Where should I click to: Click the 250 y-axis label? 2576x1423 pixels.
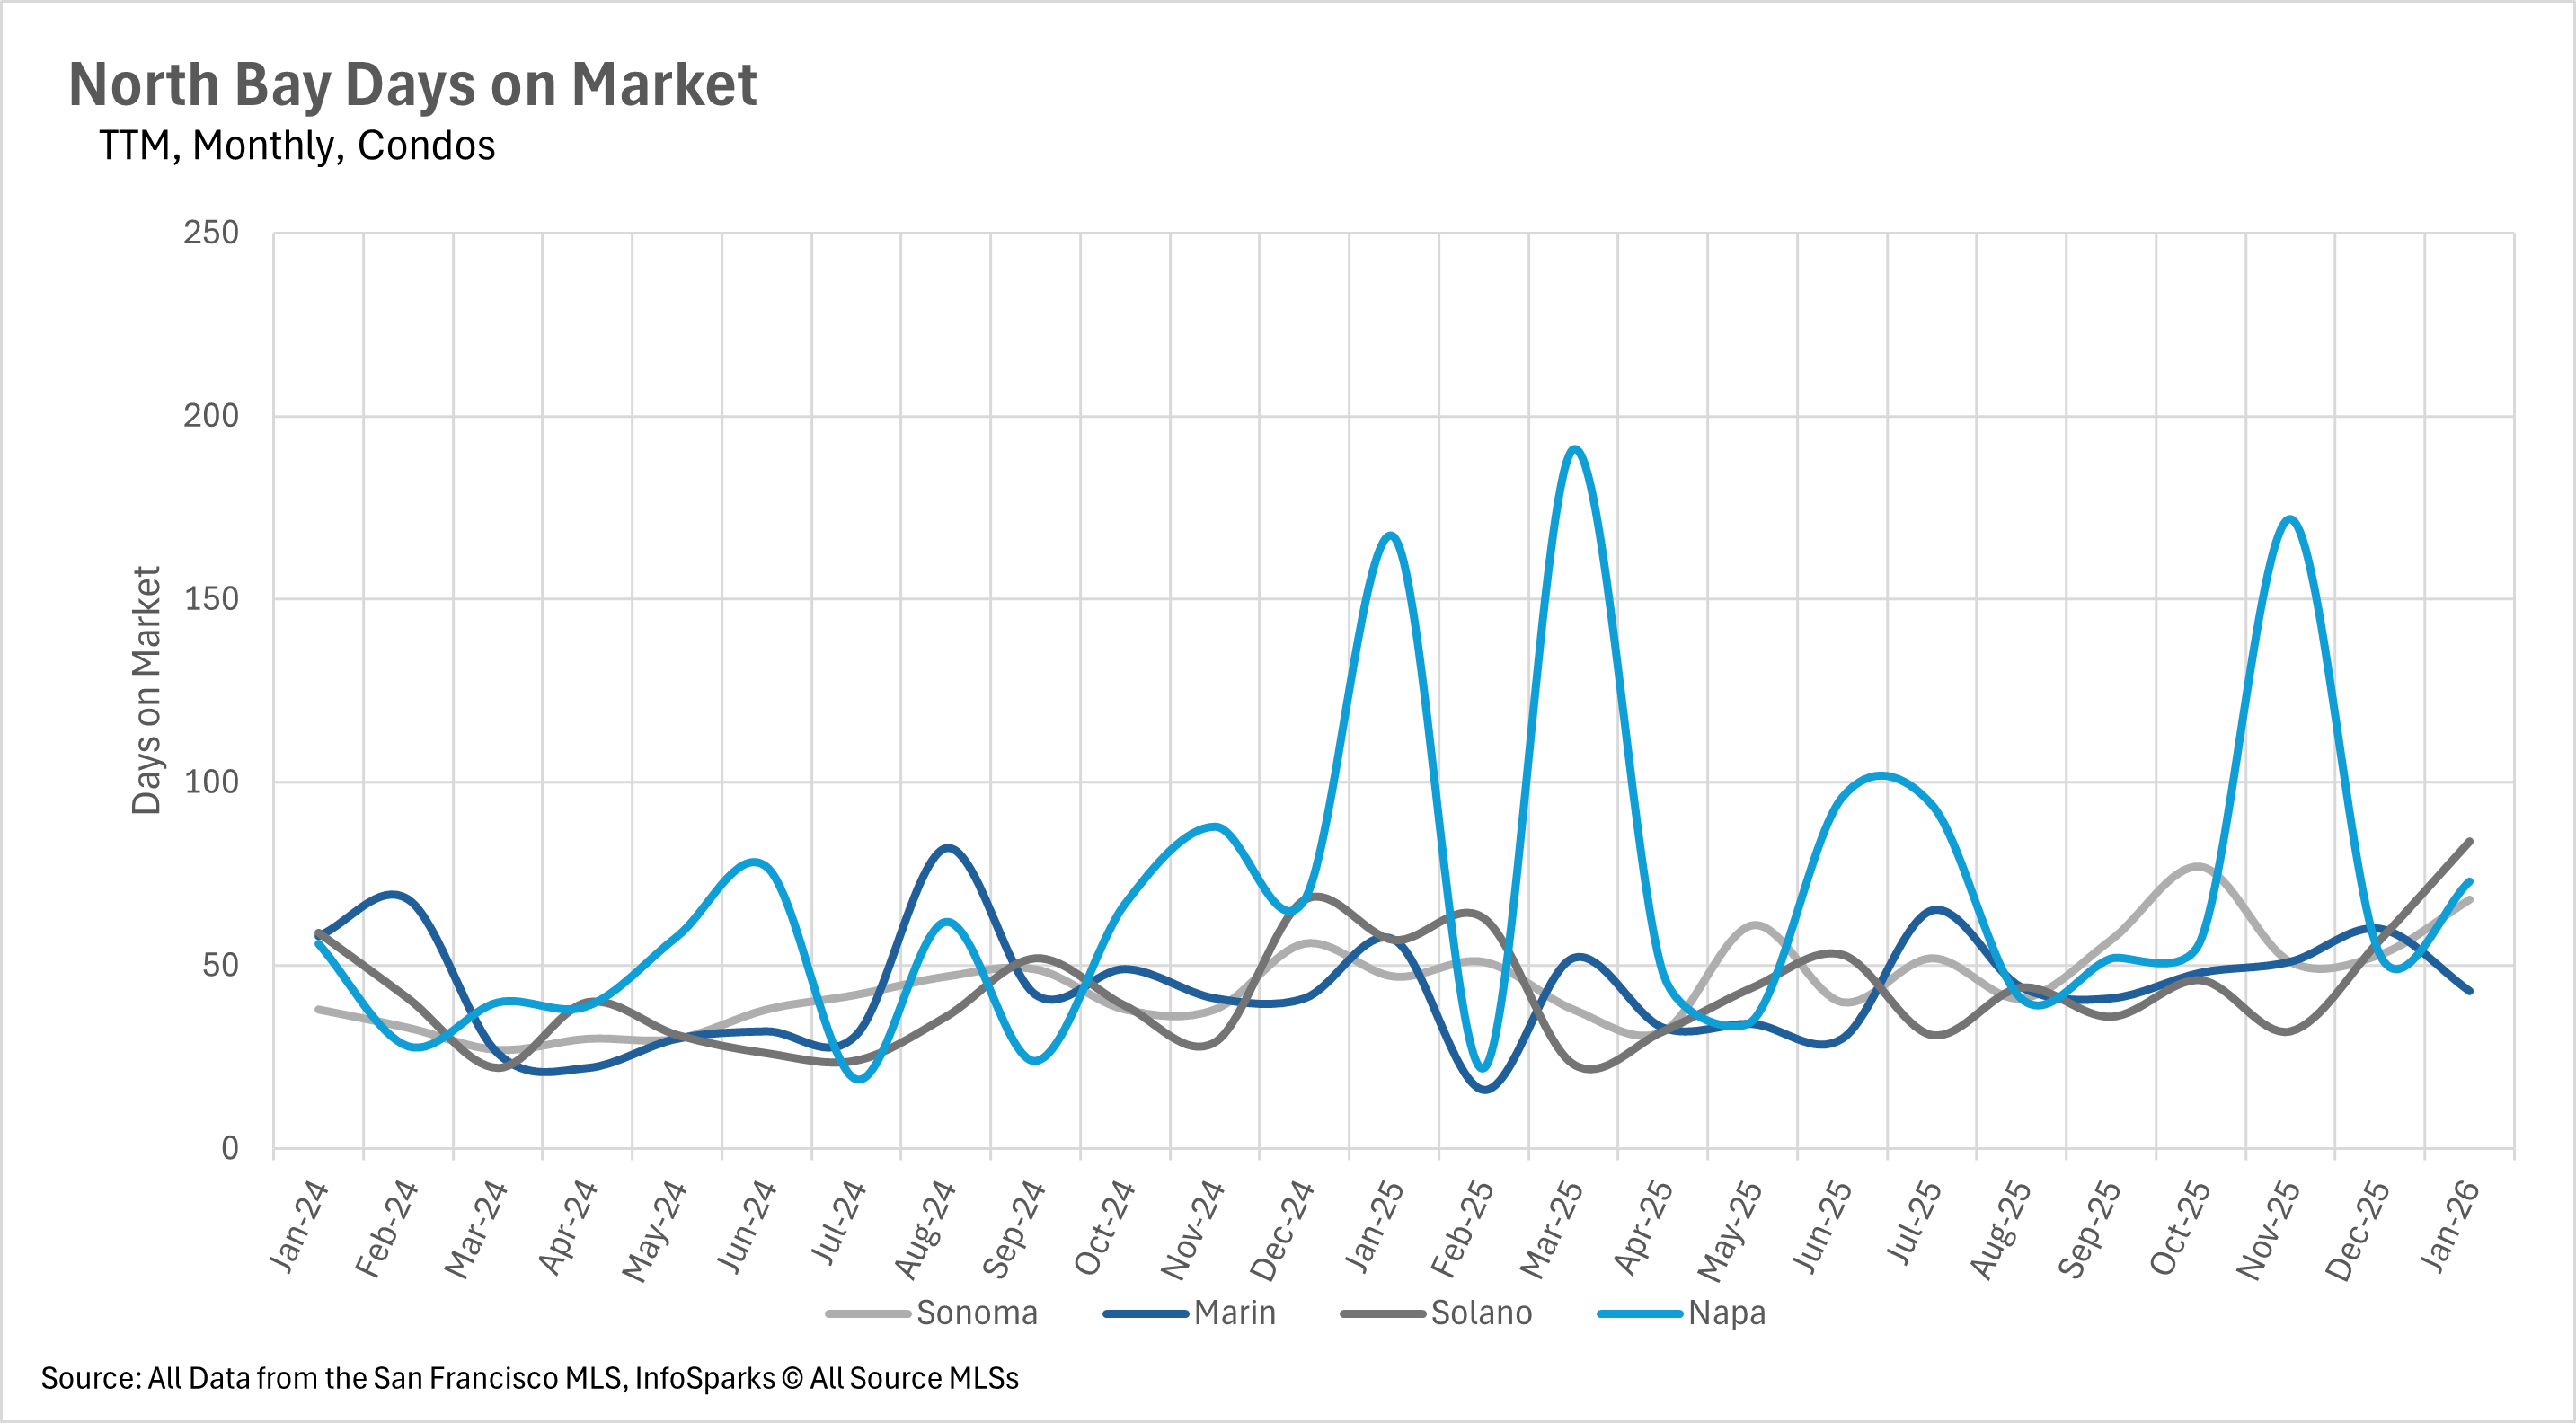pos(211,233)
